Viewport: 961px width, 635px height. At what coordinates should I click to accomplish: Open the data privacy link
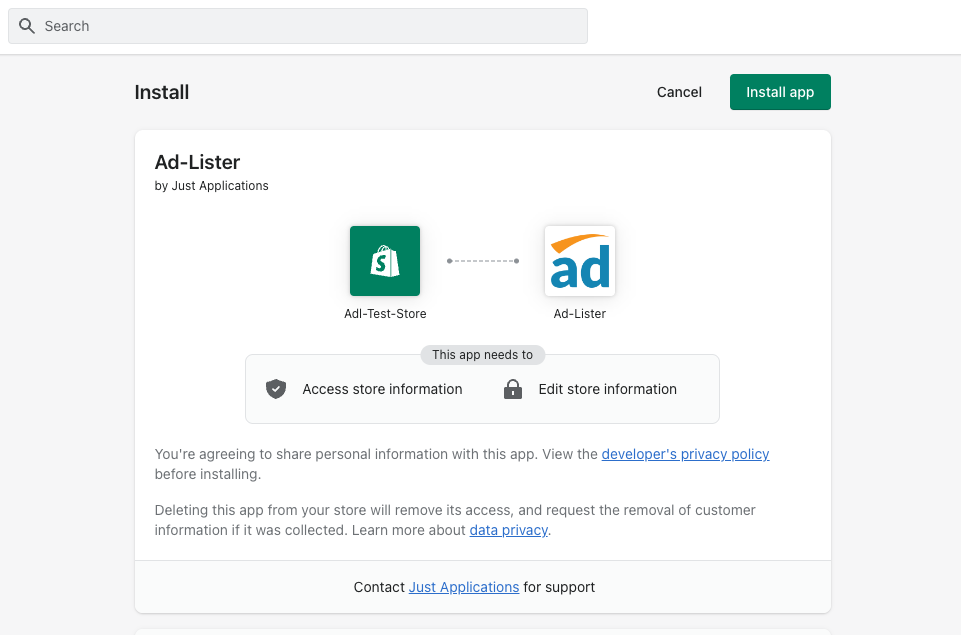coord(509,530)
